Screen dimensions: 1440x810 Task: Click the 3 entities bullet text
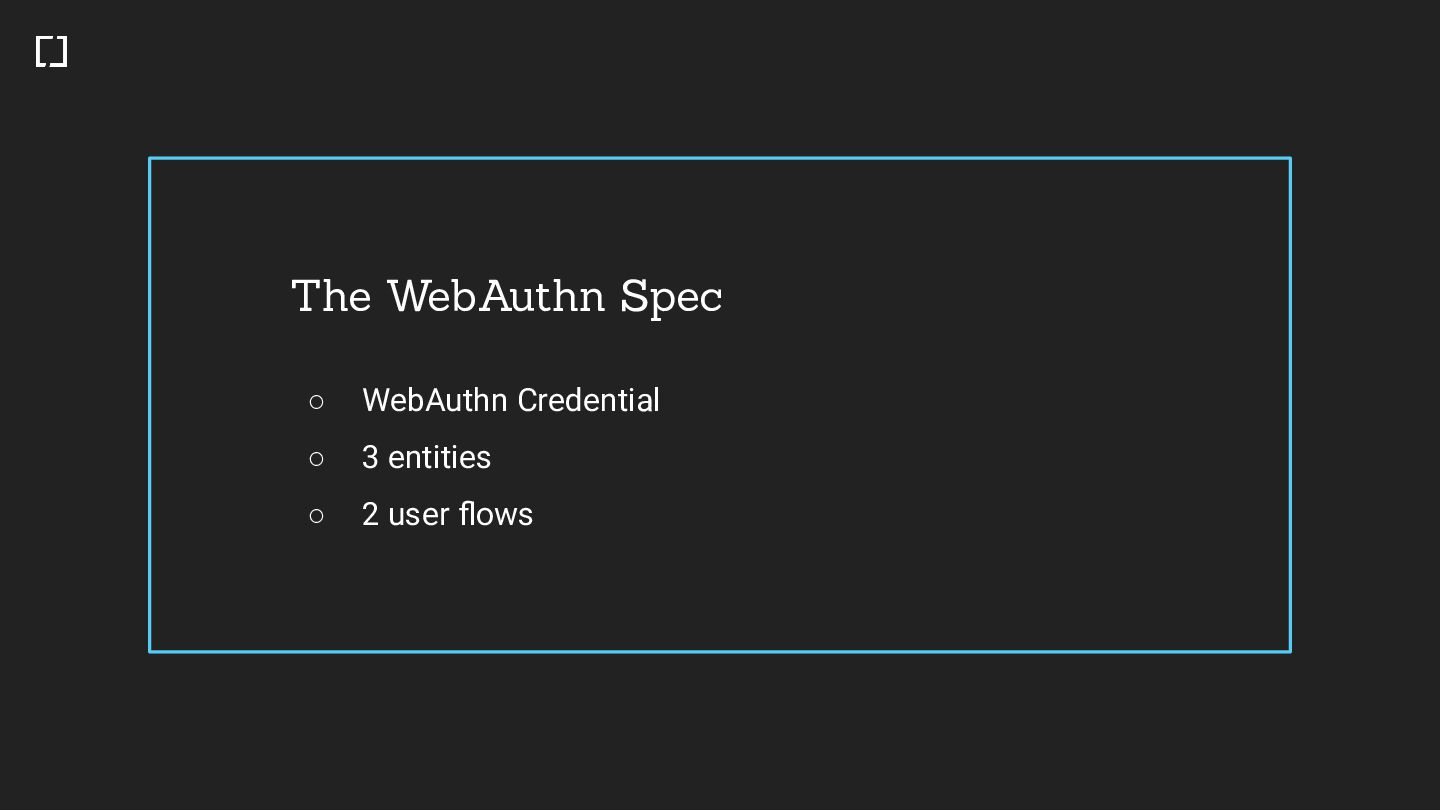[x=426, y=458]
